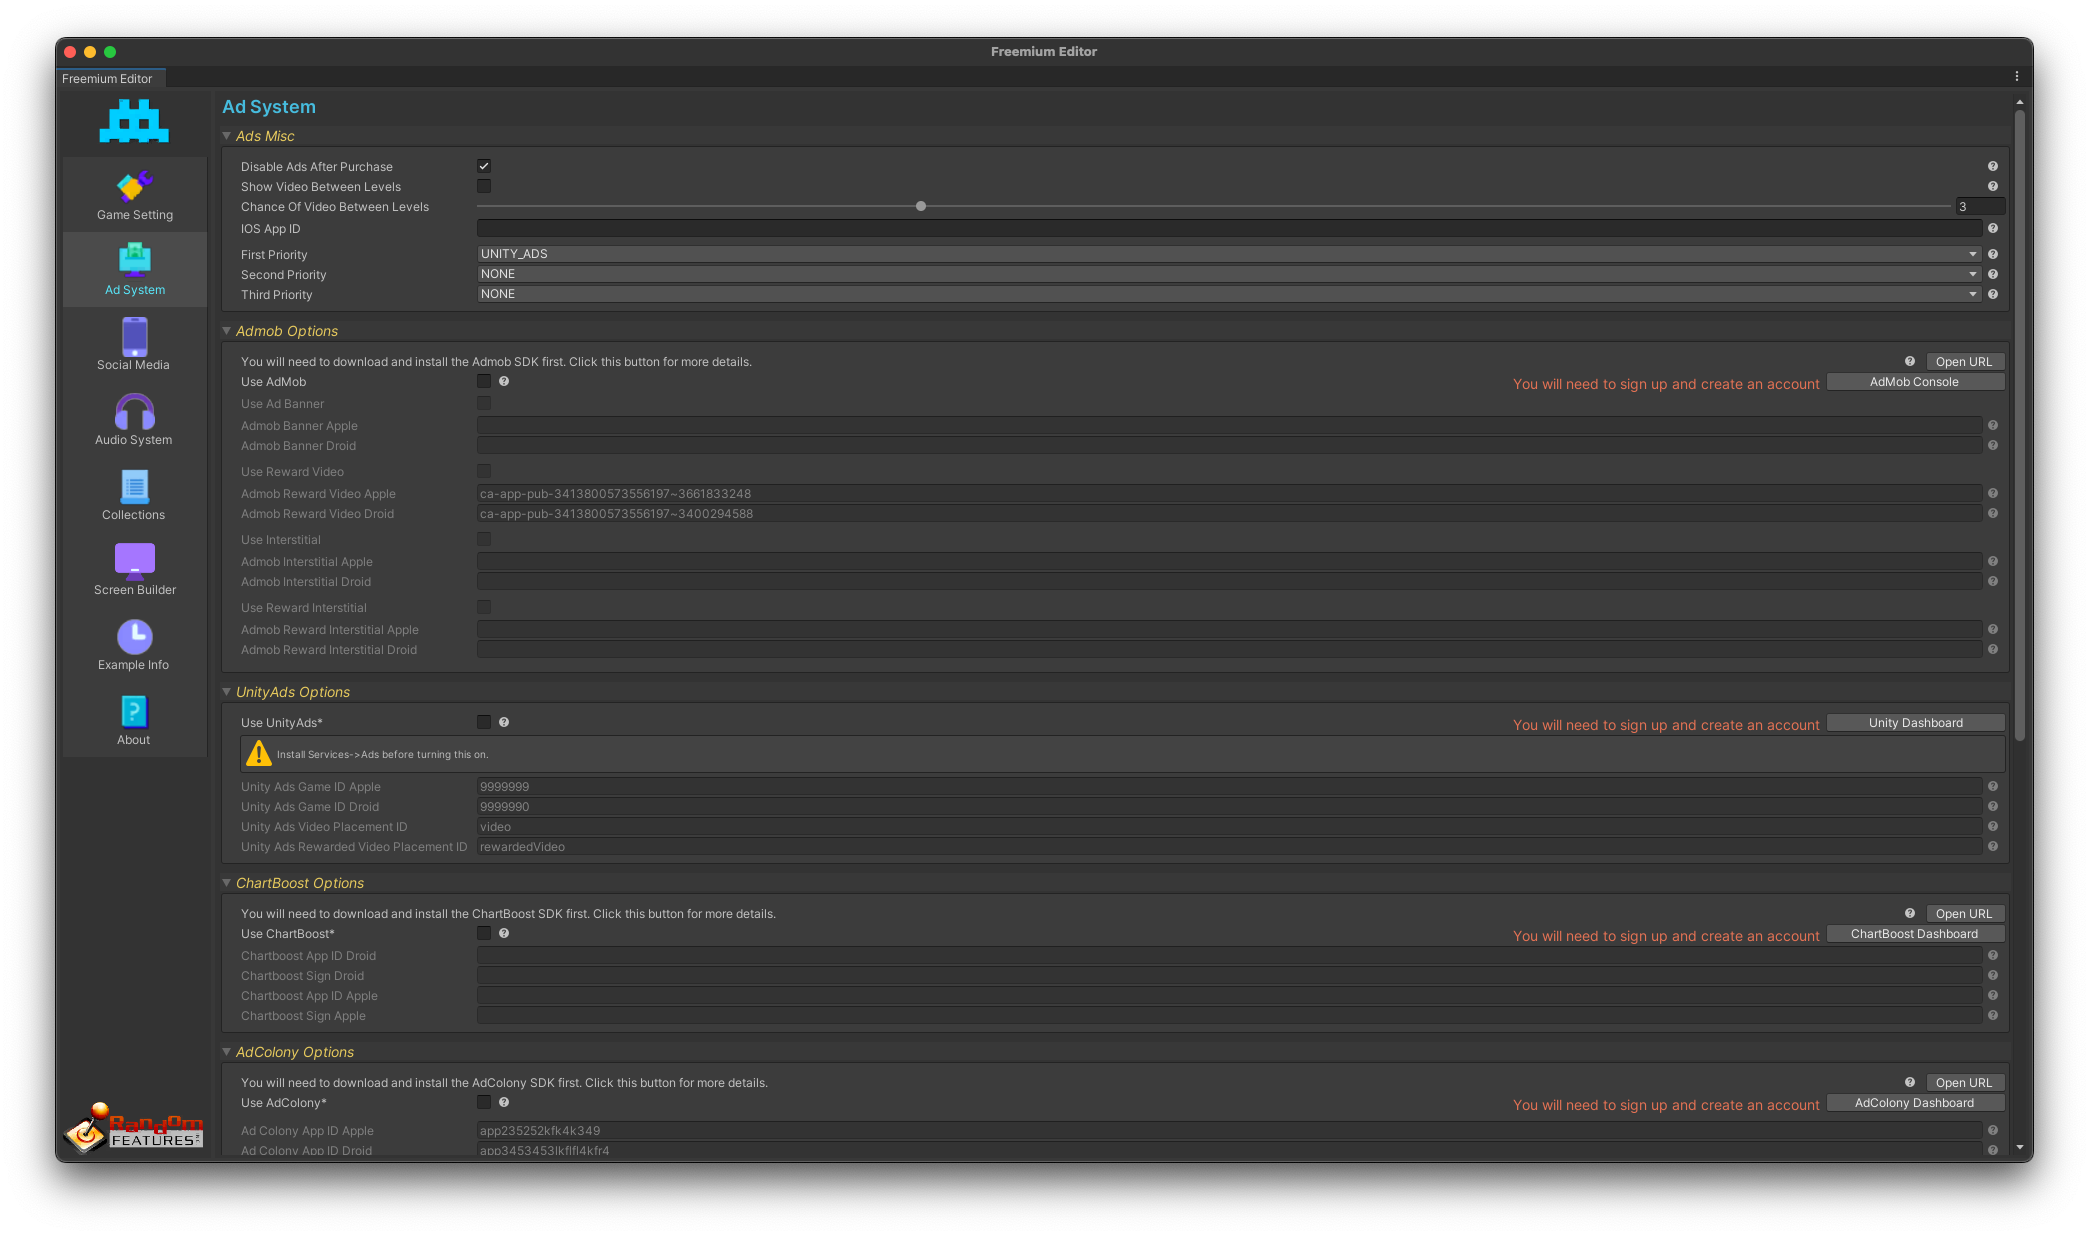Enable Show Video Between Levels checkbox
Screen dimensions: 2089x1236
coord(484,186)
